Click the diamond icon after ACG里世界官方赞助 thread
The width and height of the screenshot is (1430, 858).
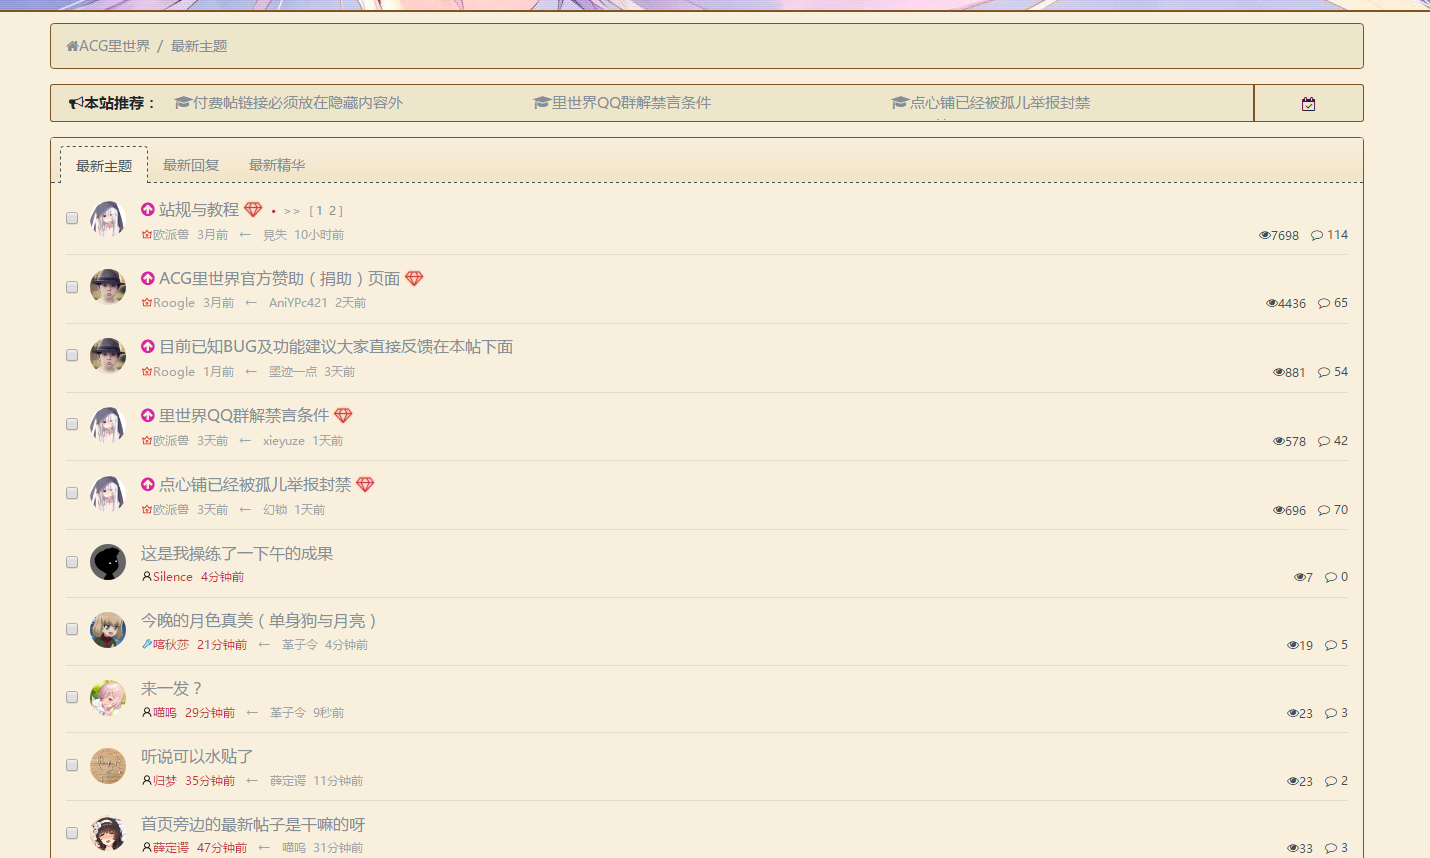(414, 279)
